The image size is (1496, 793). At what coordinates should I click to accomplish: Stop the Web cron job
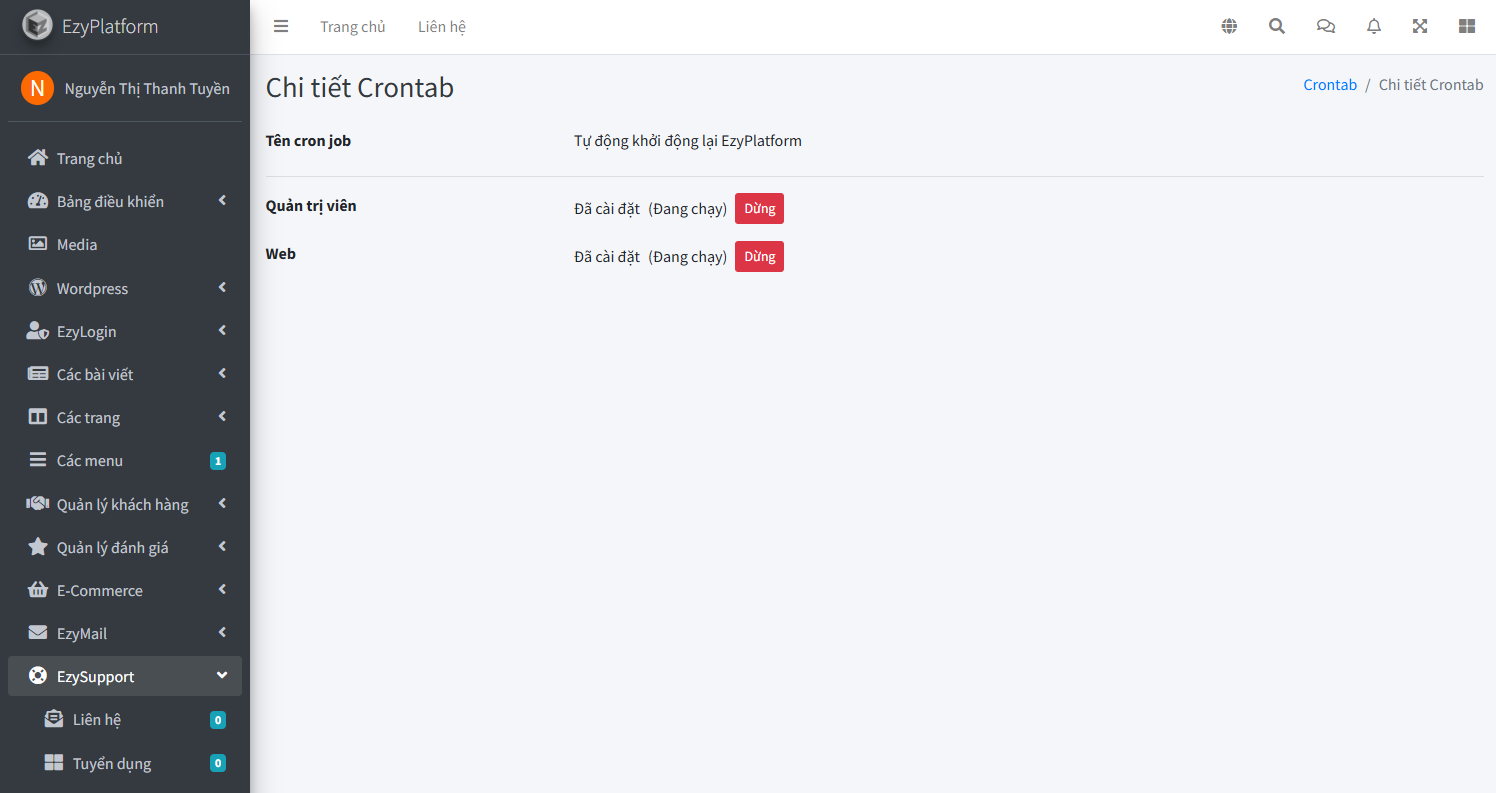coord(759,256)
